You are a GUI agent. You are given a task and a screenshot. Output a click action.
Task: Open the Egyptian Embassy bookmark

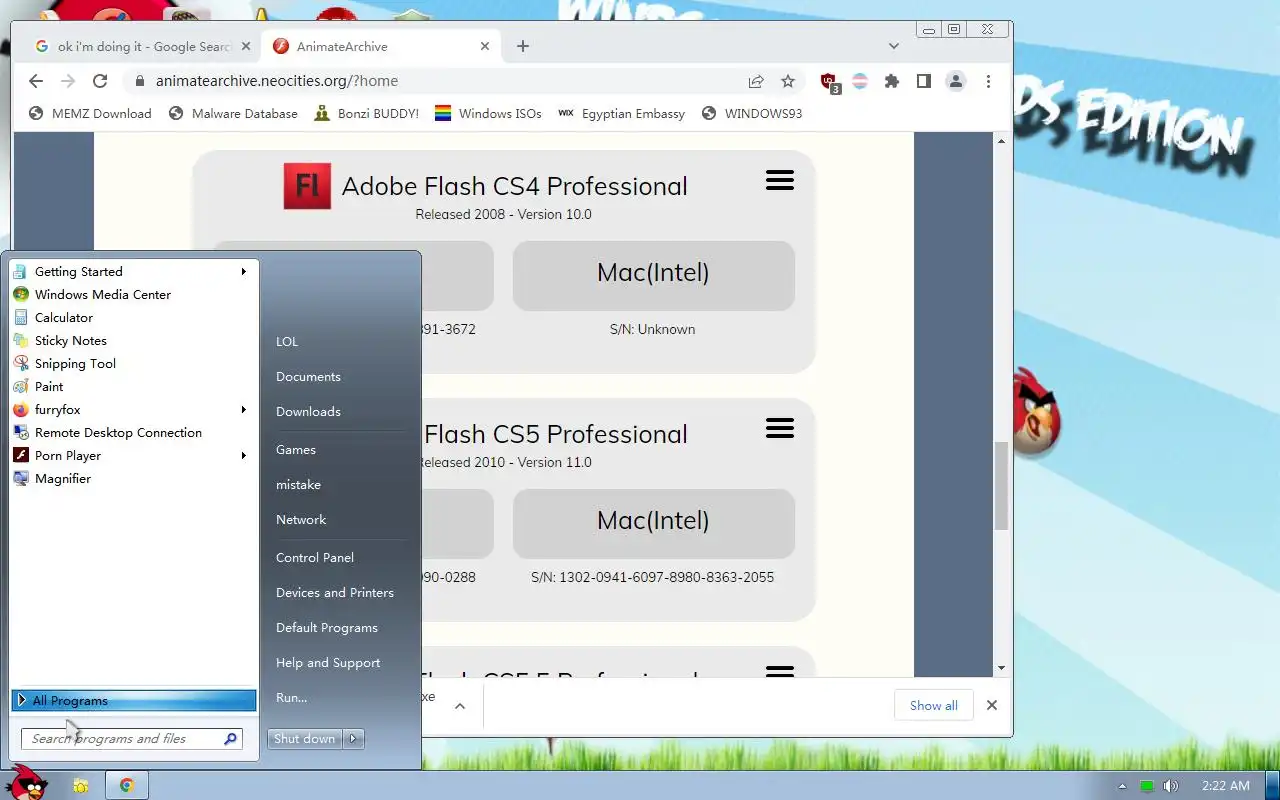coord(621,114)
